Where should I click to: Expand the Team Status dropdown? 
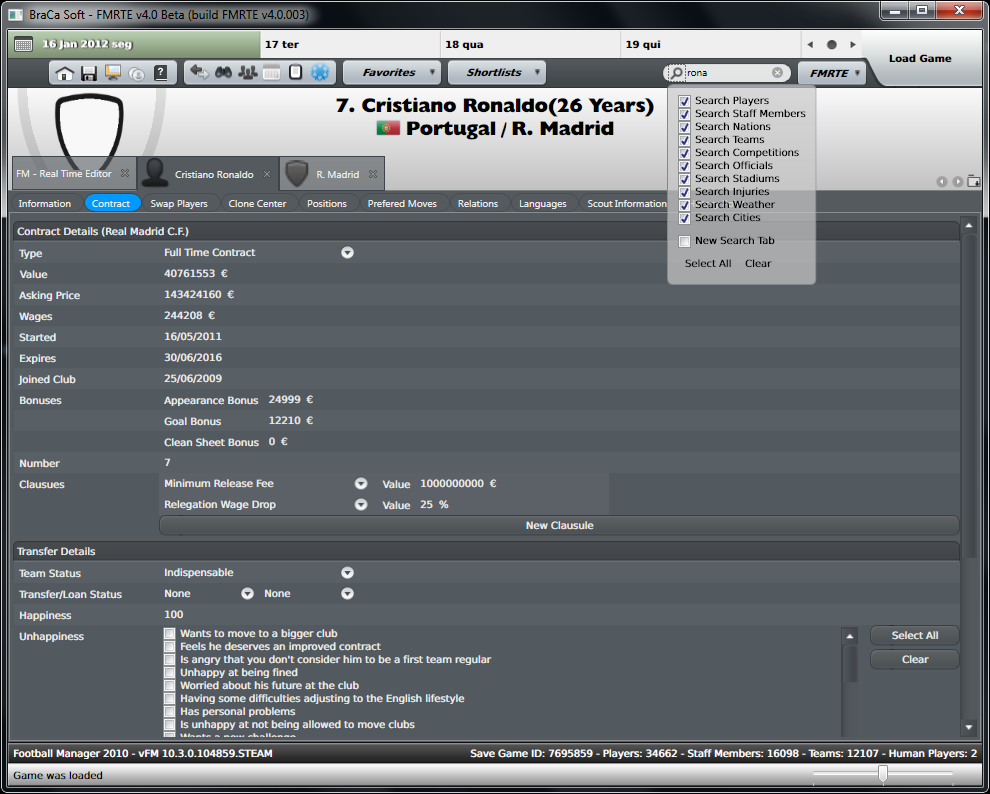(x=347, y=572)
